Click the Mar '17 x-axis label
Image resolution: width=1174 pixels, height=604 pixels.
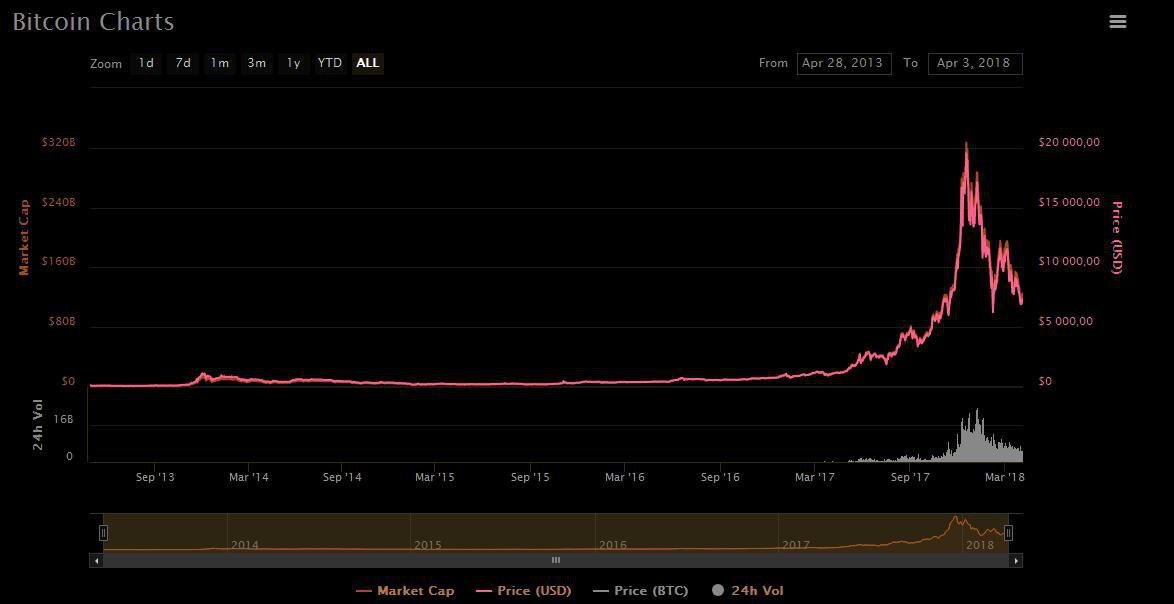815,477
